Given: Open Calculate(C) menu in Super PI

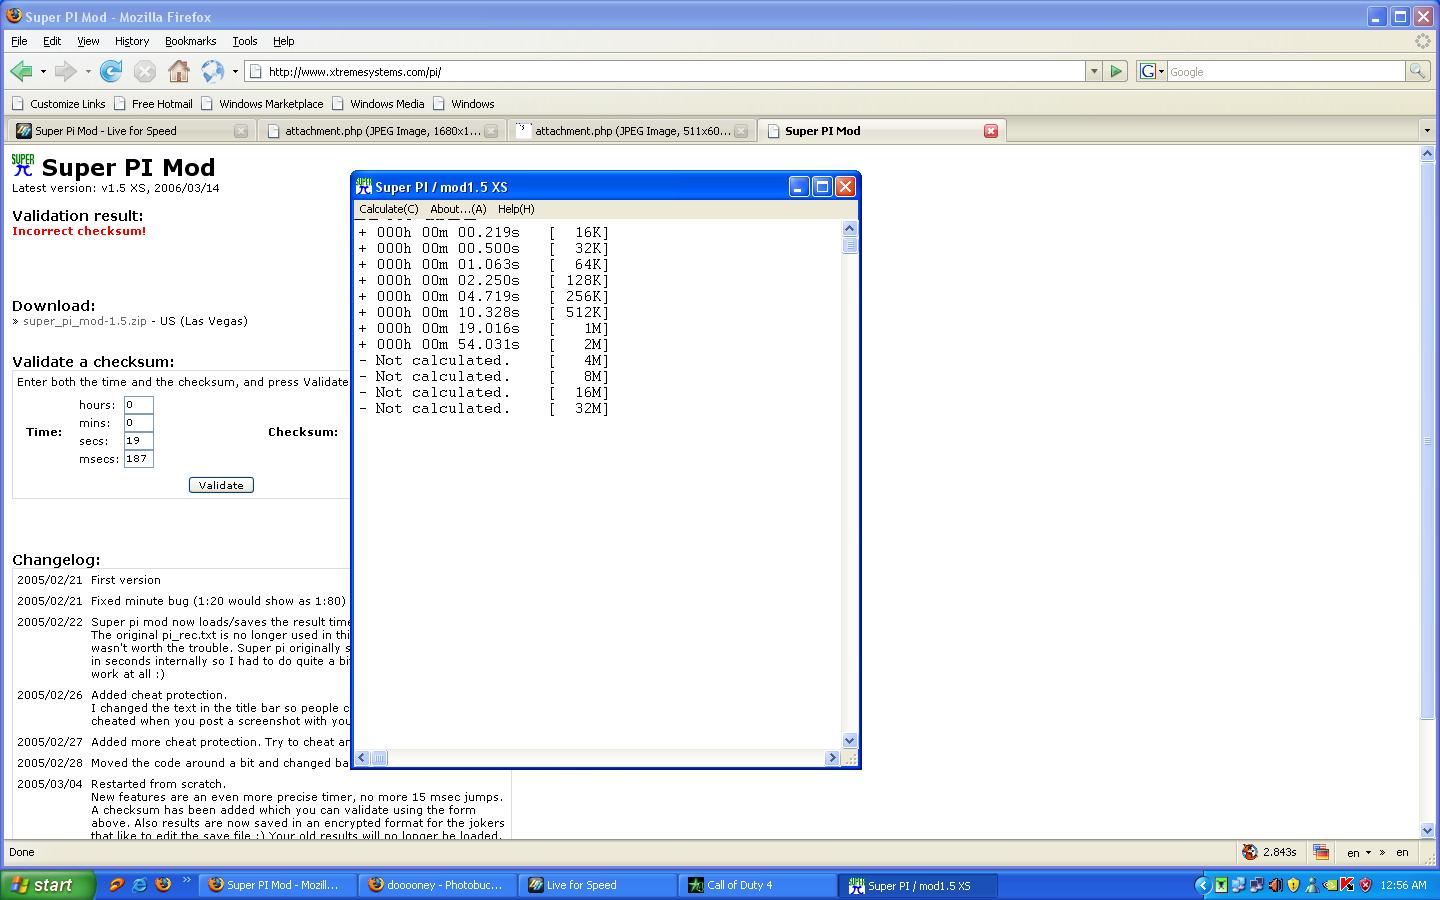Looking at the screenshot, I should 389,209.
